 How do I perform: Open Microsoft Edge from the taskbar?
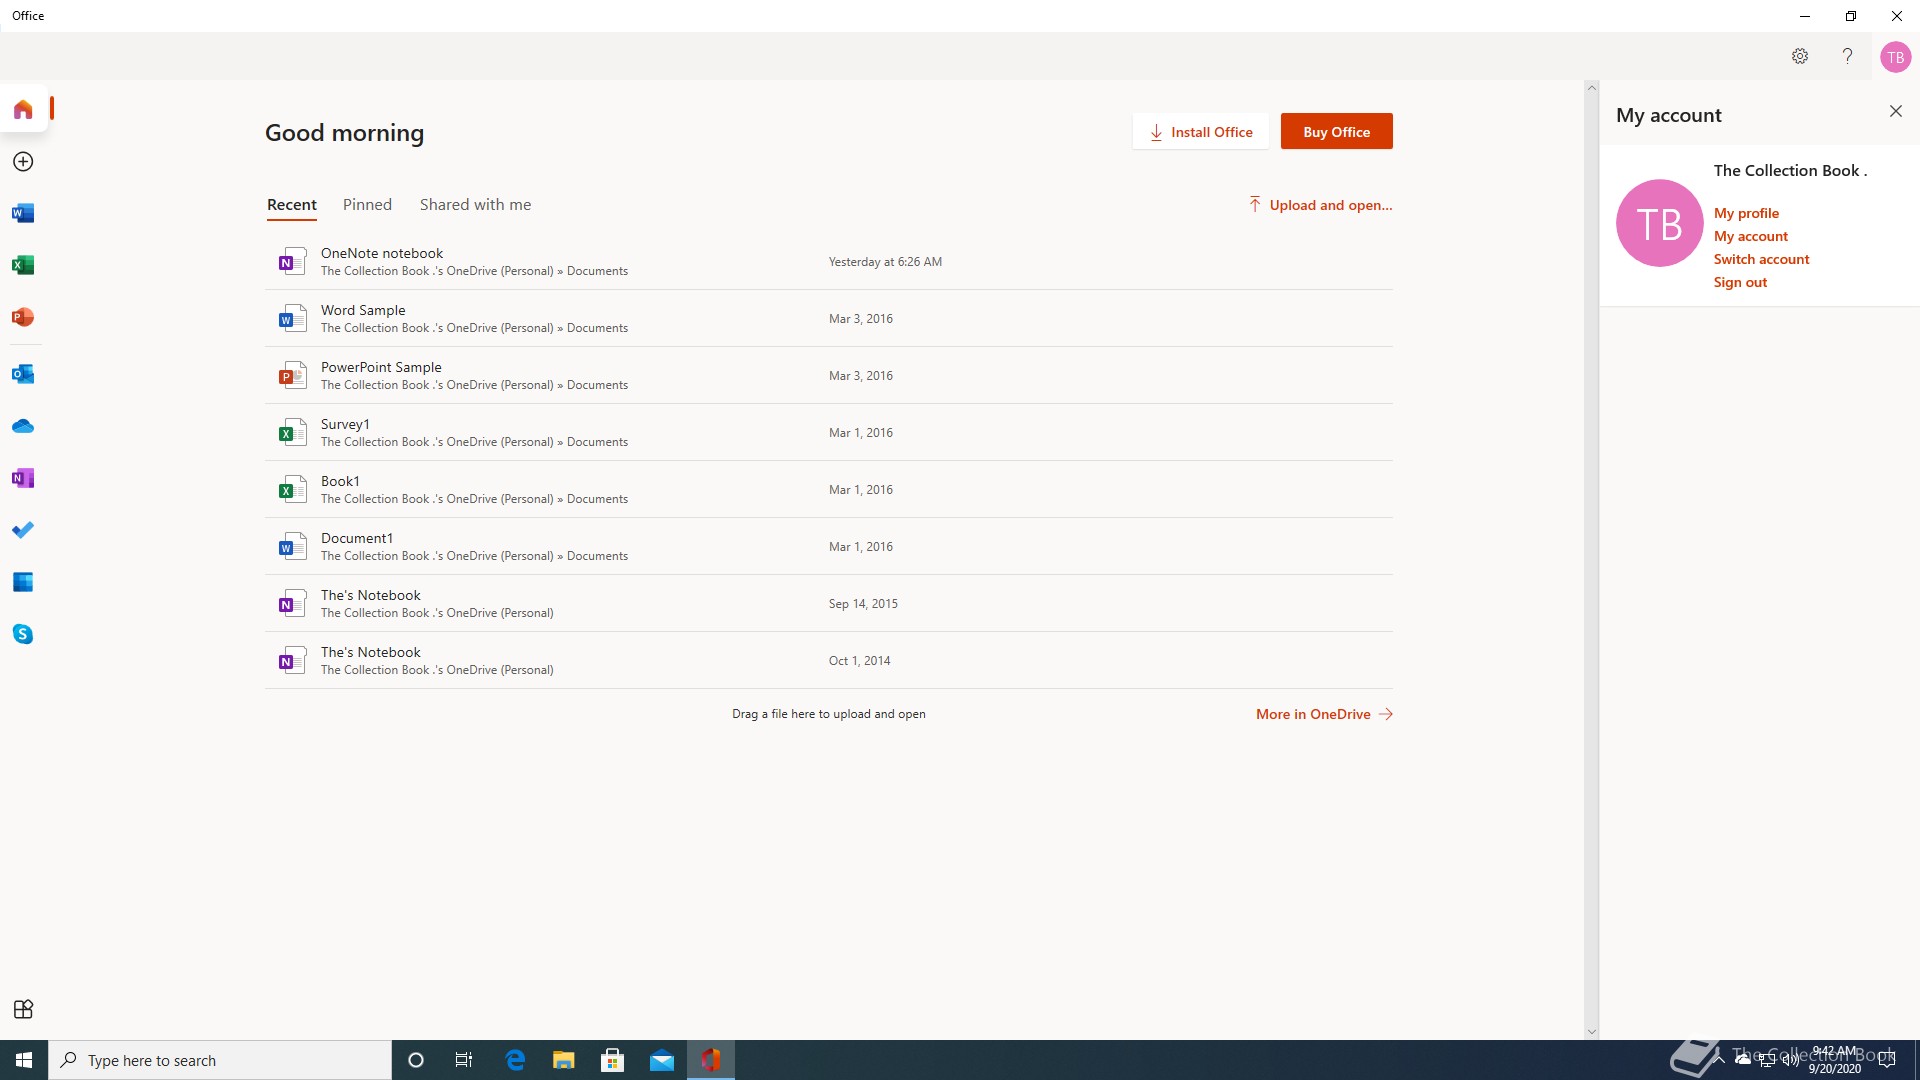tap(515, 1060)
